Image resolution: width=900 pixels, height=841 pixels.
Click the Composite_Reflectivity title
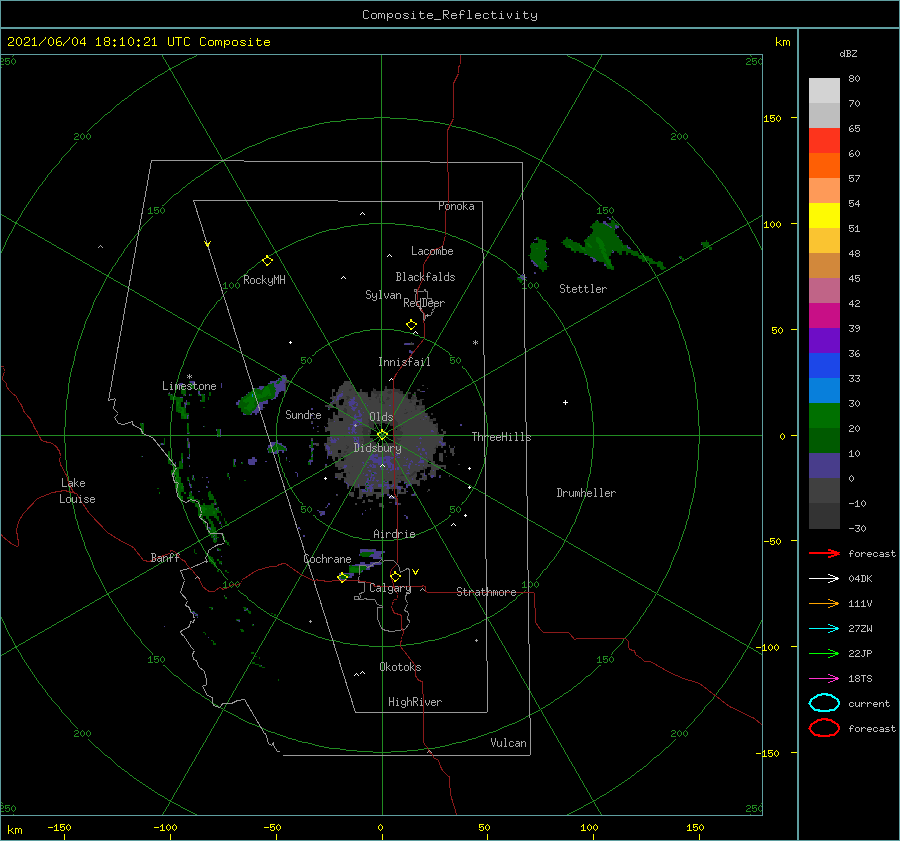(450, 15)
